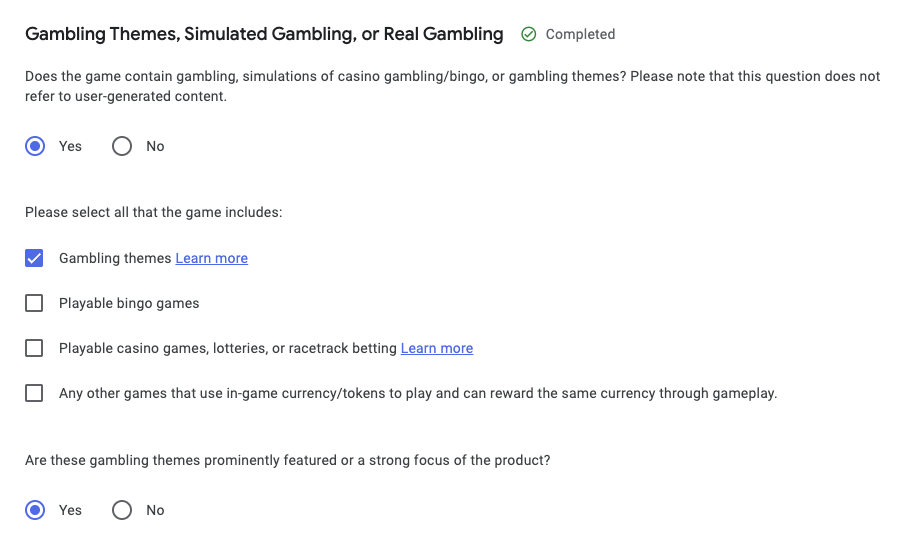Click the prominently featured question text
Image resolution: width=919 pixels, height=550 pixels.
pyautogui.click(x=288, y=460)
